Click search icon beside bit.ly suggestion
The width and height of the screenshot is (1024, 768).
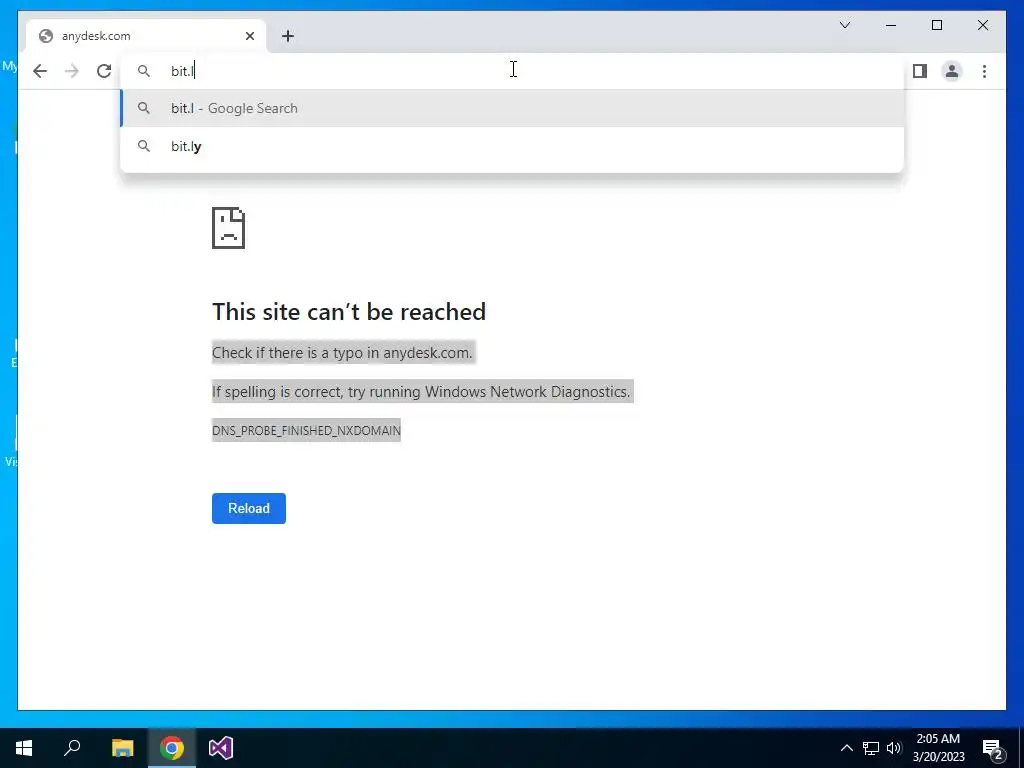point(144,146)
